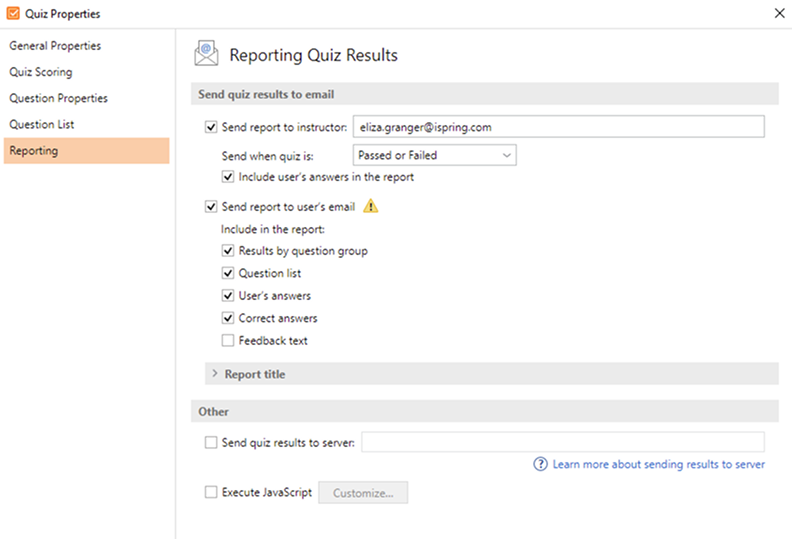Click the 'Include in the report:' label

(273, 229)
